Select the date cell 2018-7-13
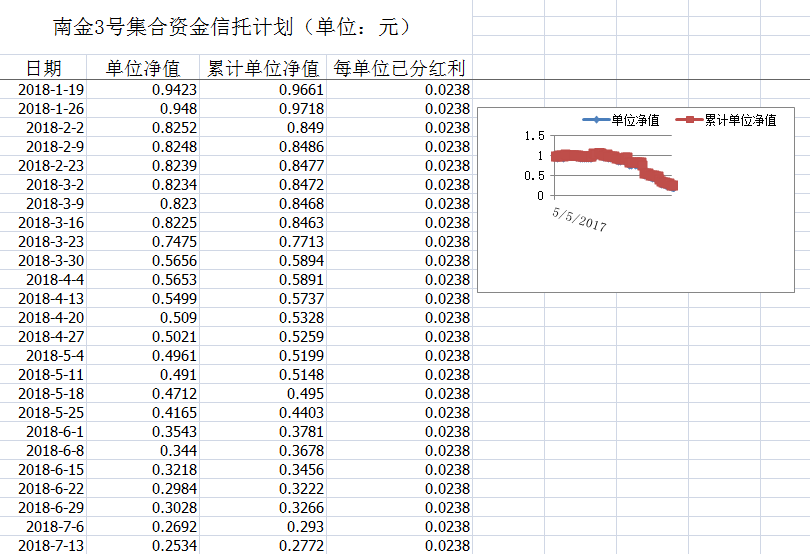This screenshot has height=554, width=810. 51,546
